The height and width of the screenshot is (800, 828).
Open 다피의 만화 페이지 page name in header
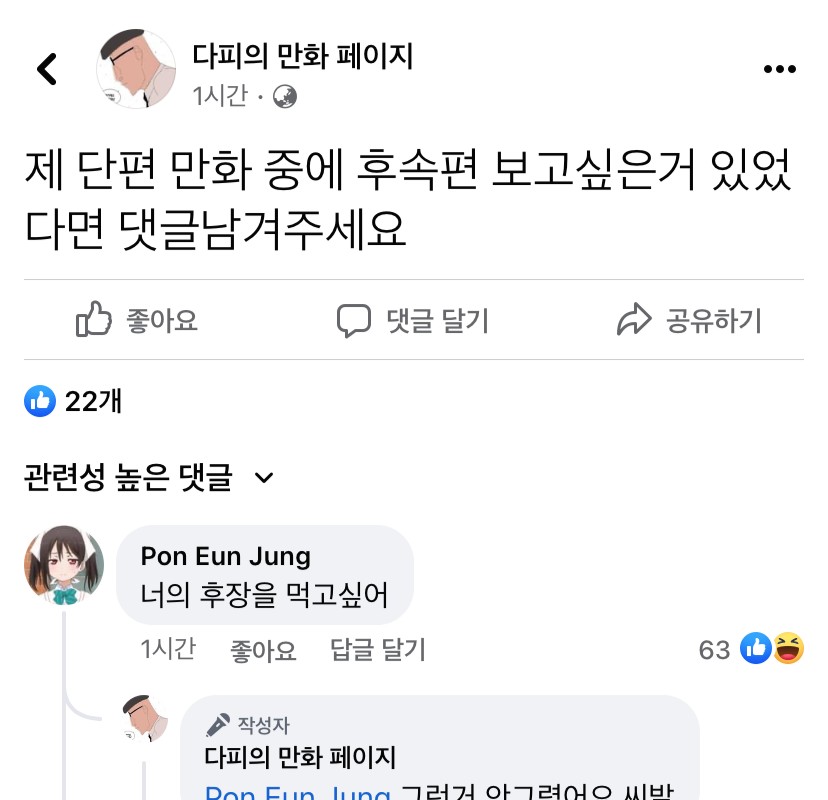coord(302,56)
